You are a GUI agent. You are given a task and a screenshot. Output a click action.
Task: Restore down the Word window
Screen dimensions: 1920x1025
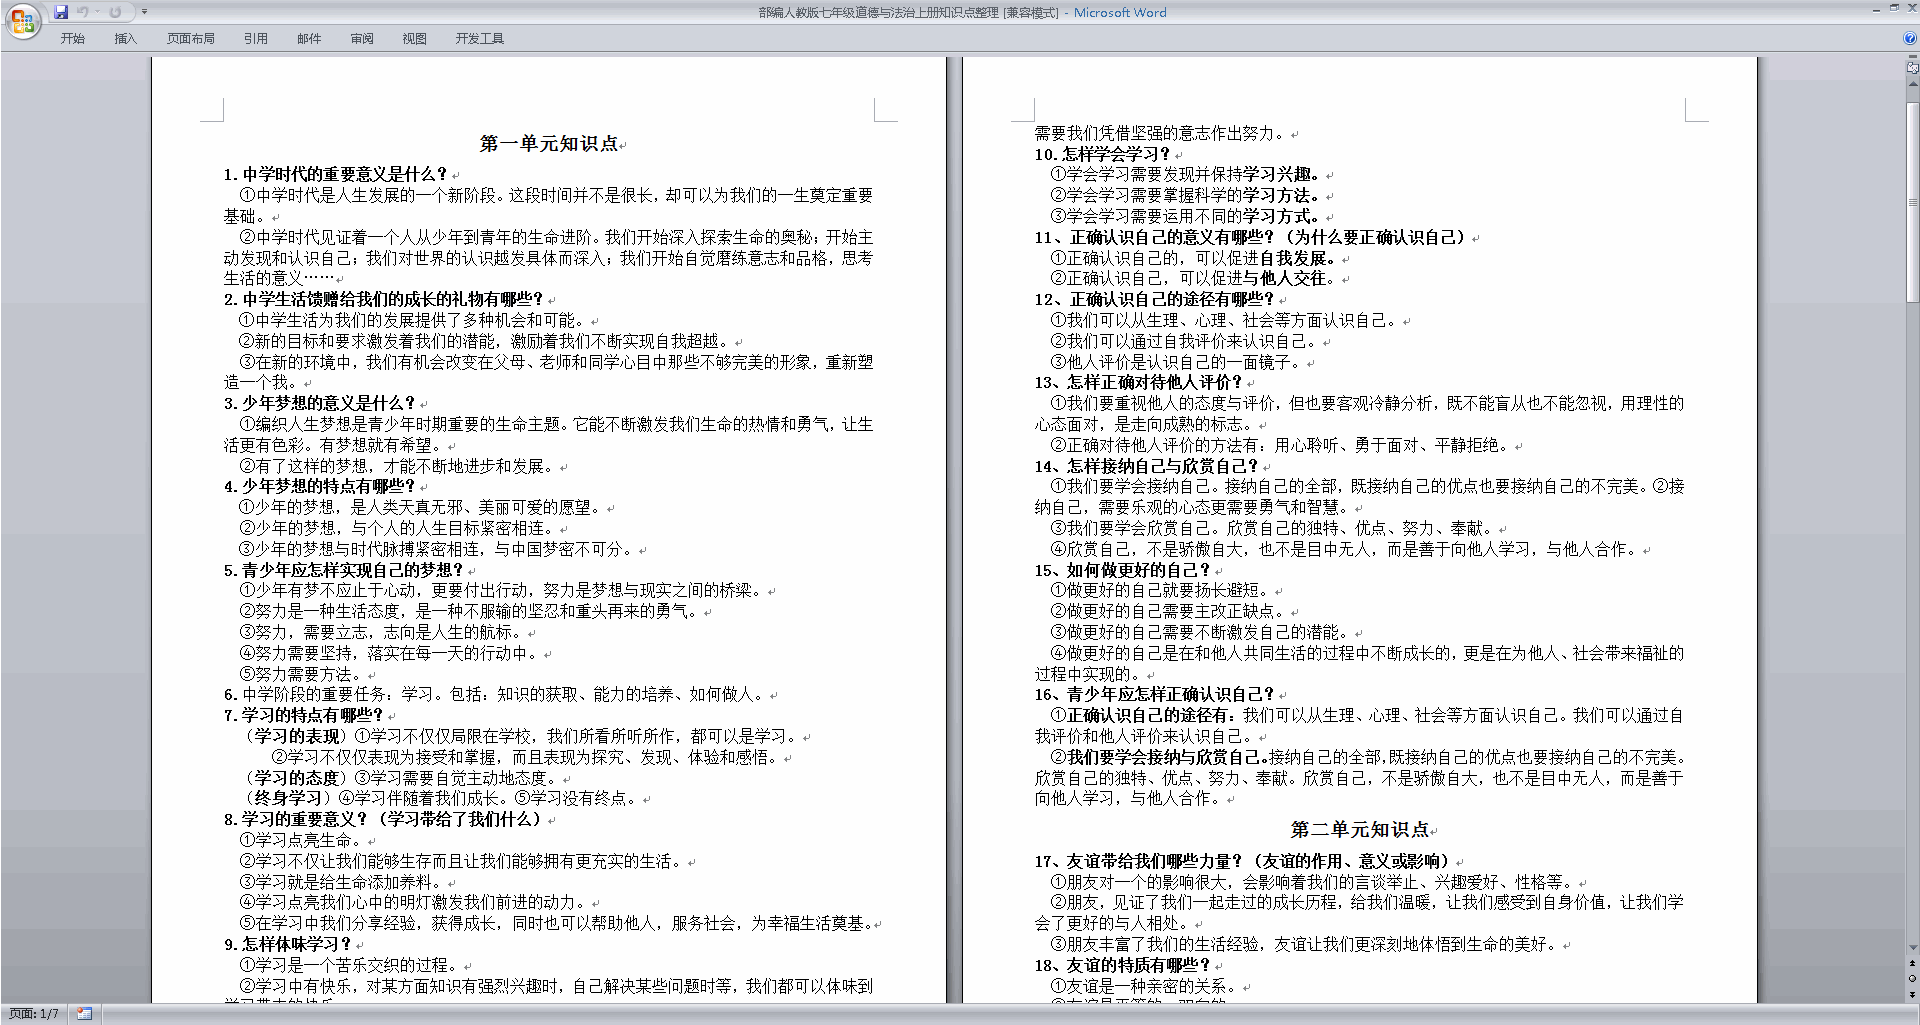(1893, 9)
